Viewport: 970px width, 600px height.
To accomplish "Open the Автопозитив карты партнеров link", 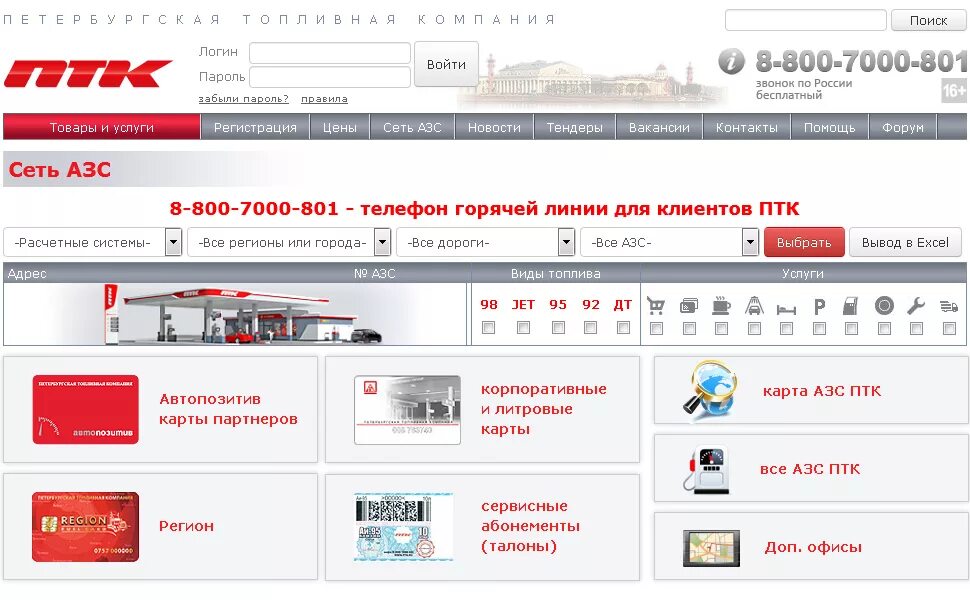I will pos(228,409).
